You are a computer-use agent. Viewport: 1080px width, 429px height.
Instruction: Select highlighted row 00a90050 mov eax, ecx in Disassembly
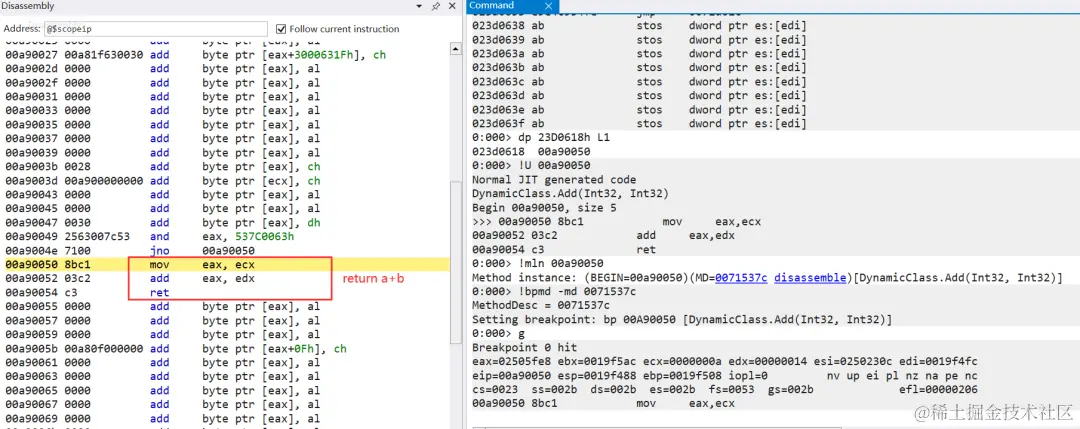coord(227,264)
